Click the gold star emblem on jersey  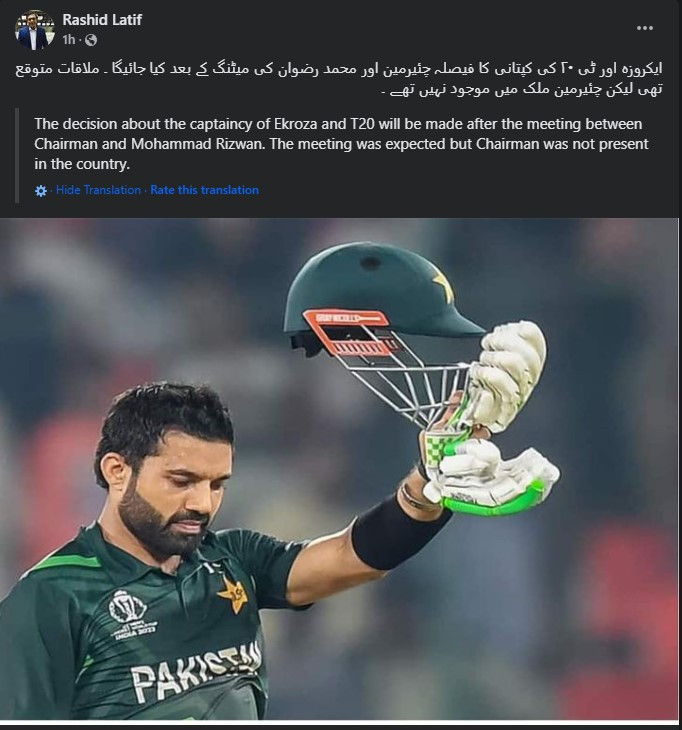232,595
